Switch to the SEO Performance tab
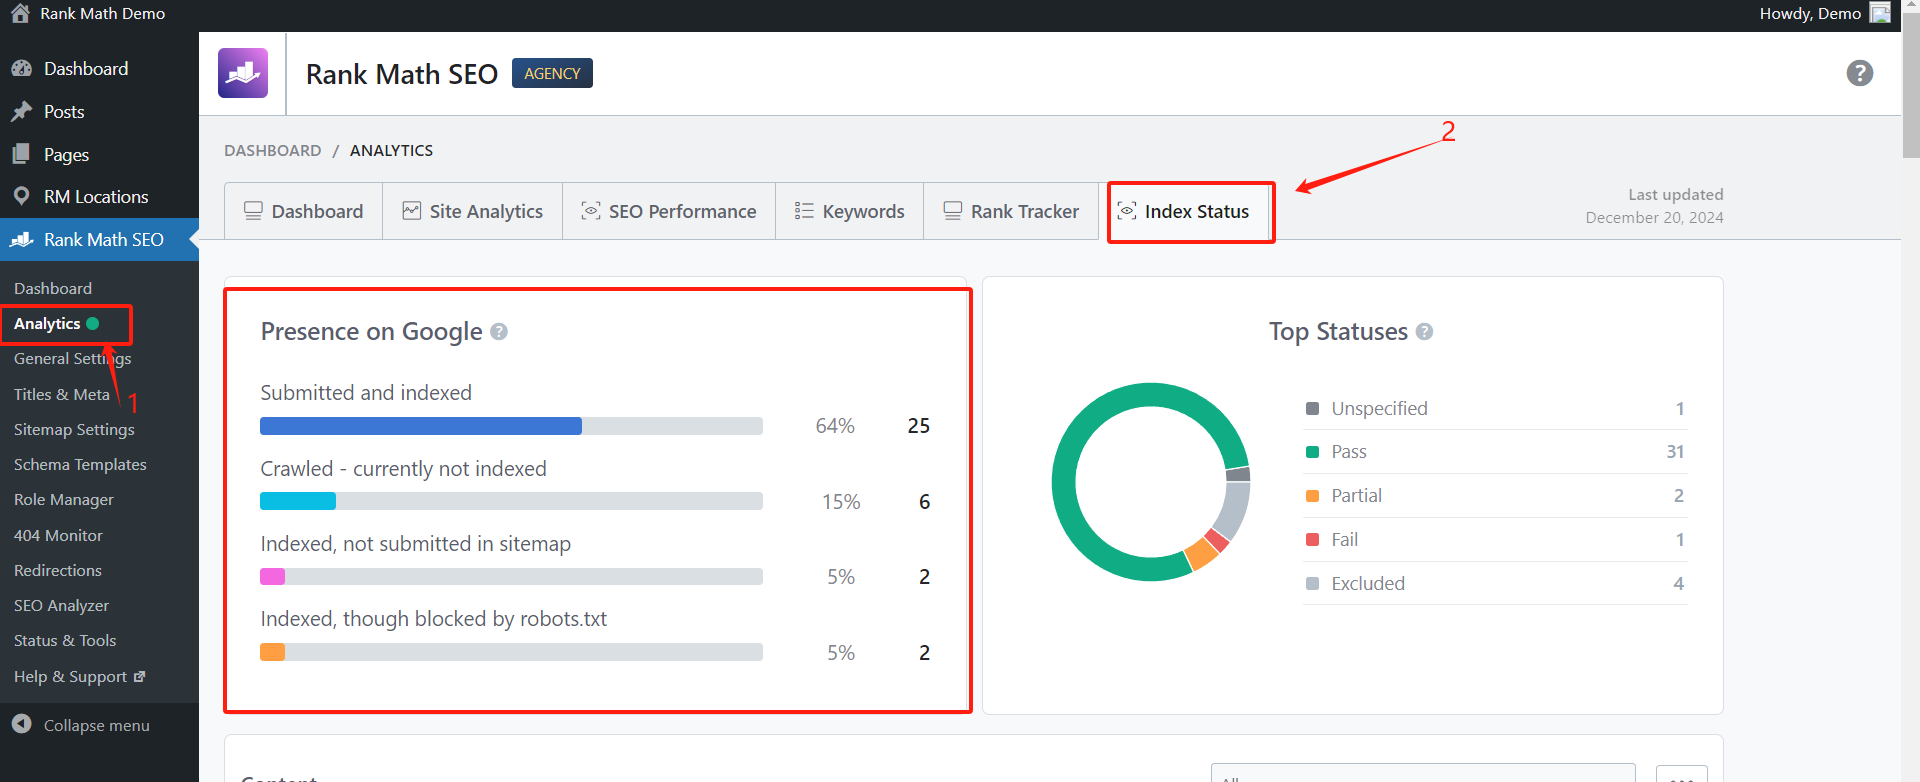 (669, 211)
